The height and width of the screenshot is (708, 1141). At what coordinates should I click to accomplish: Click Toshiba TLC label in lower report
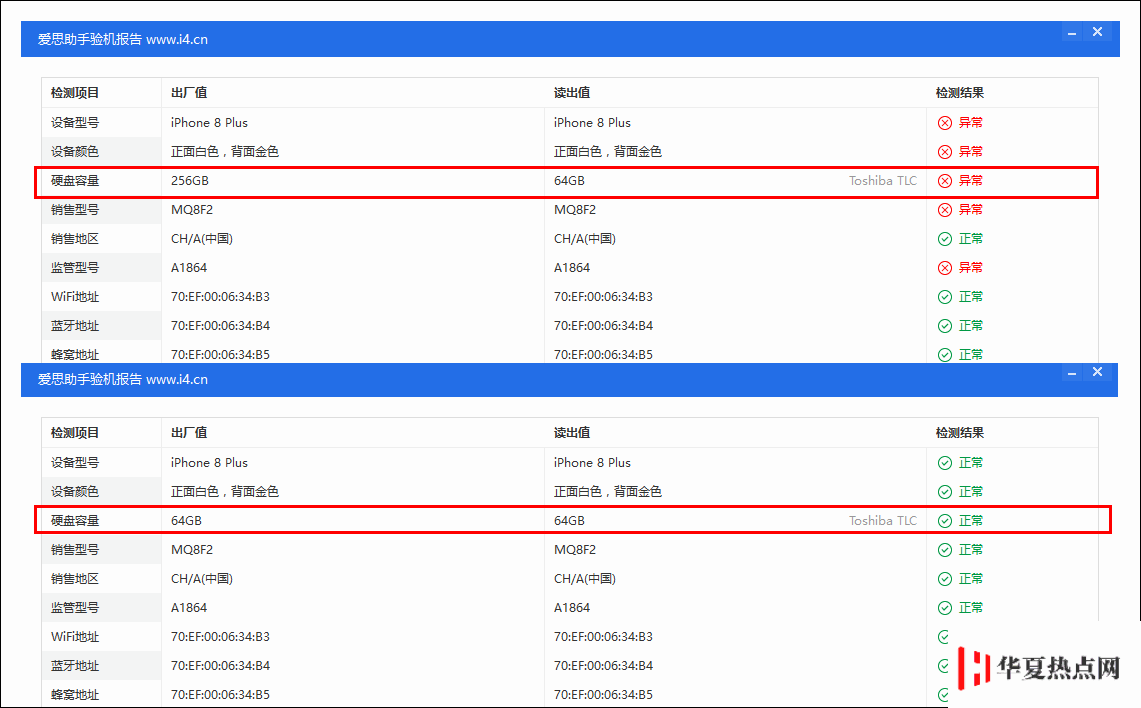pos(883,521)
